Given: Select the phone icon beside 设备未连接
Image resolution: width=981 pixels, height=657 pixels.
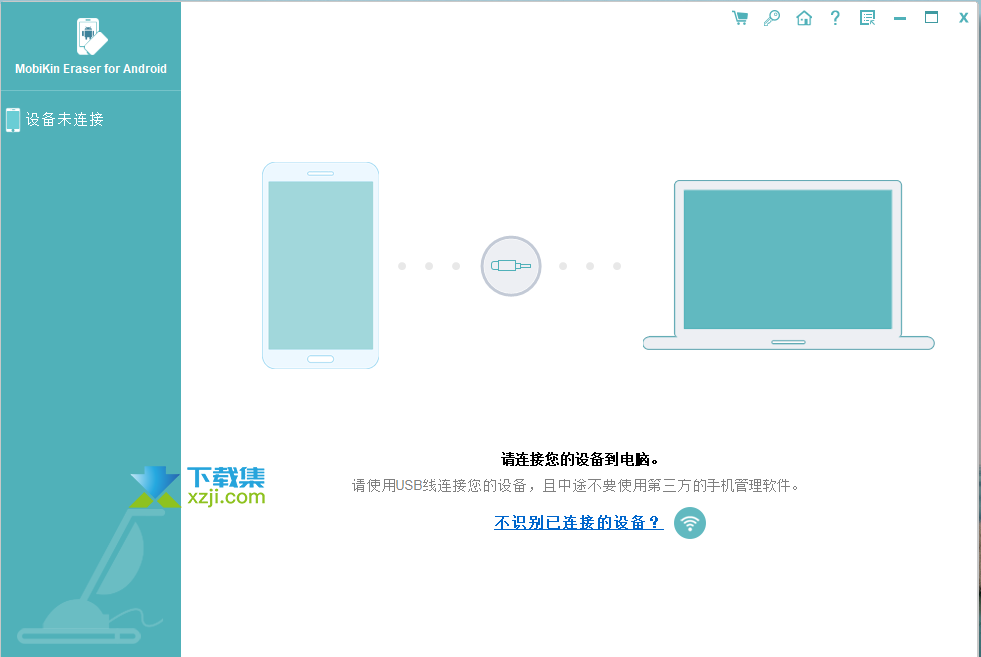Looking at the screenshot, I should coord(13,120).
